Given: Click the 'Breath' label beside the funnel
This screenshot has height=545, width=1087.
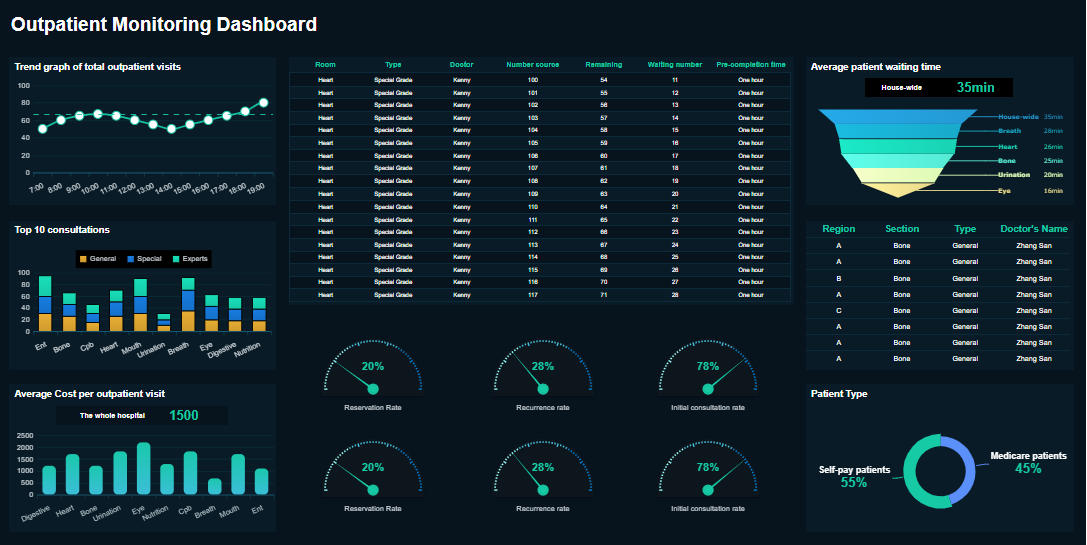Looking at the screenshot, I should pyautogui.click(x=1009, y=130).
